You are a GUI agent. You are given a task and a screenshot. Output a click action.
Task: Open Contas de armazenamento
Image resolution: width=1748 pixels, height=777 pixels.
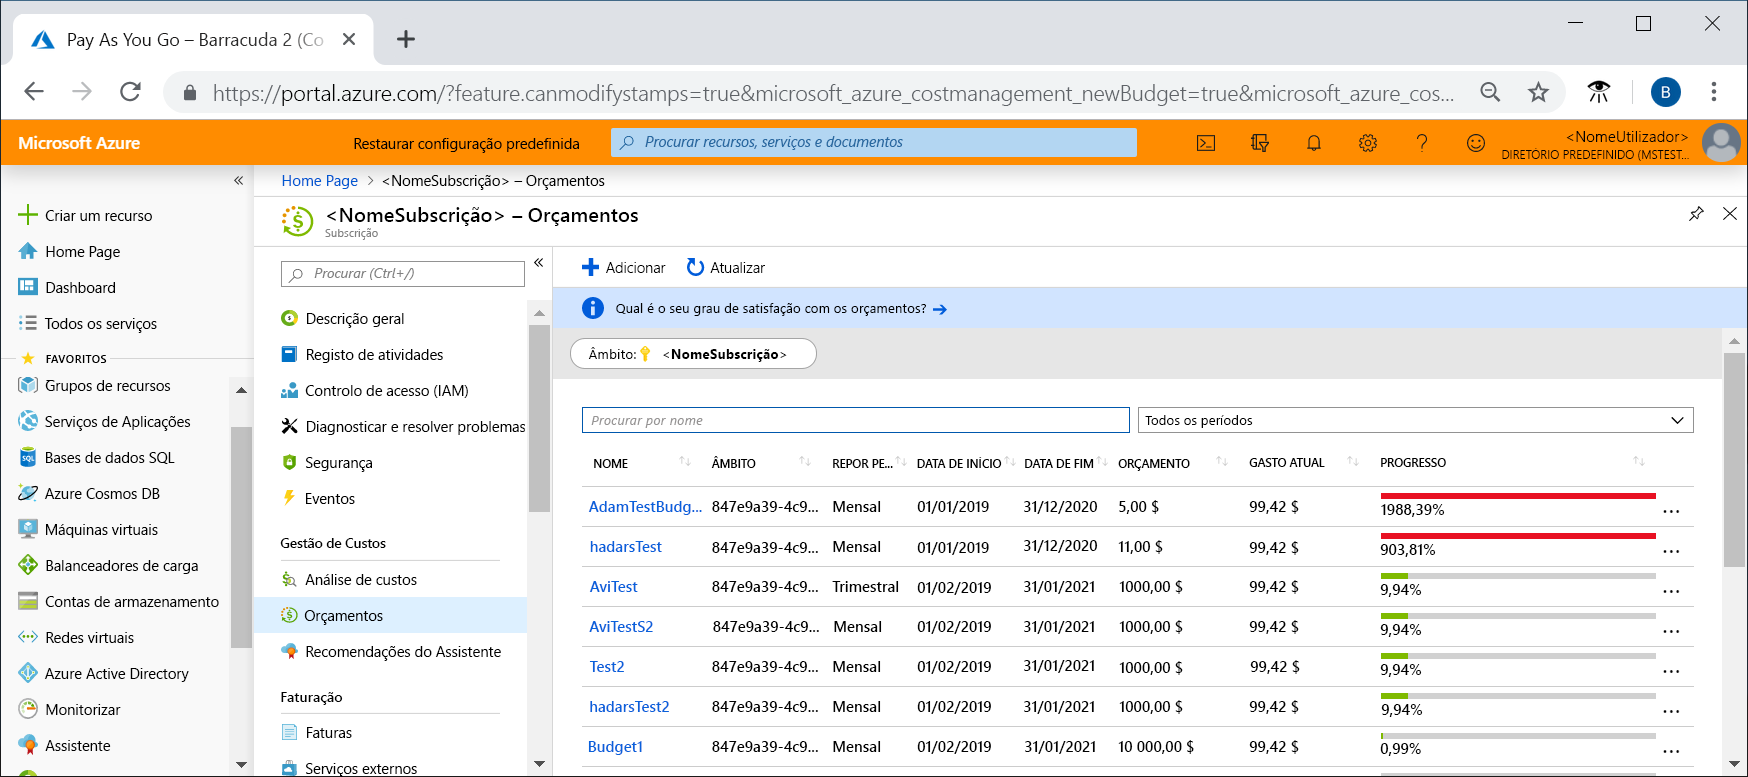[x=120, y=602]
